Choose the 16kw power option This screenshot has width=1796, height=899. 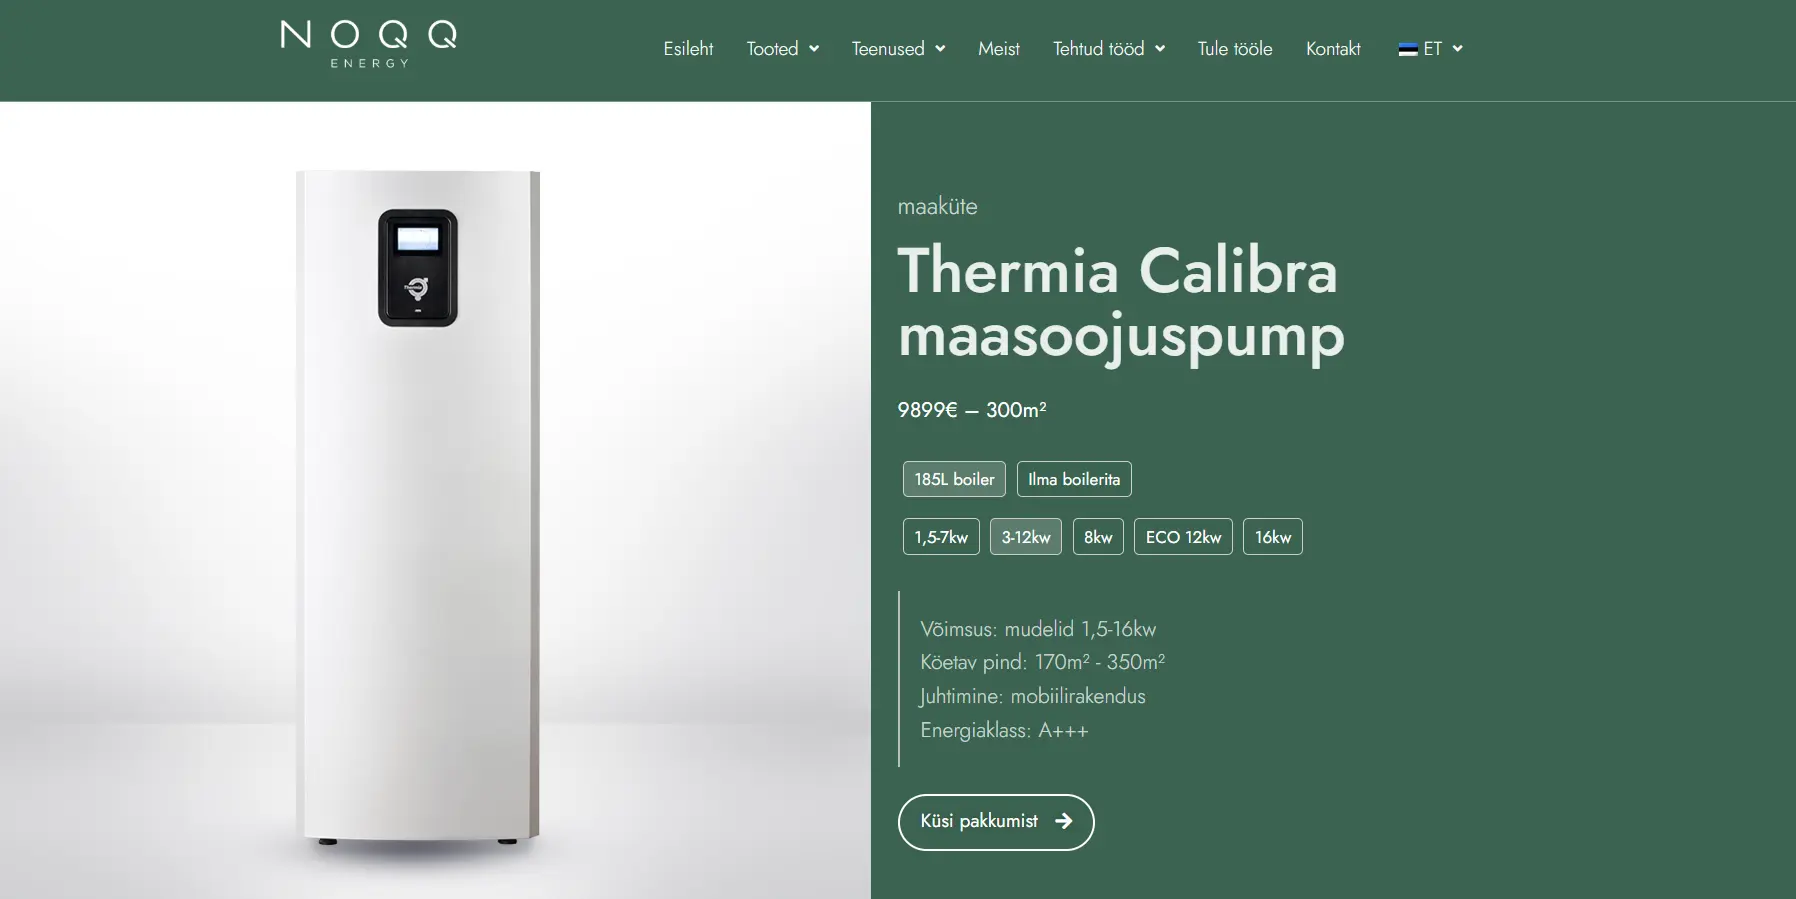click(1273, 537)
